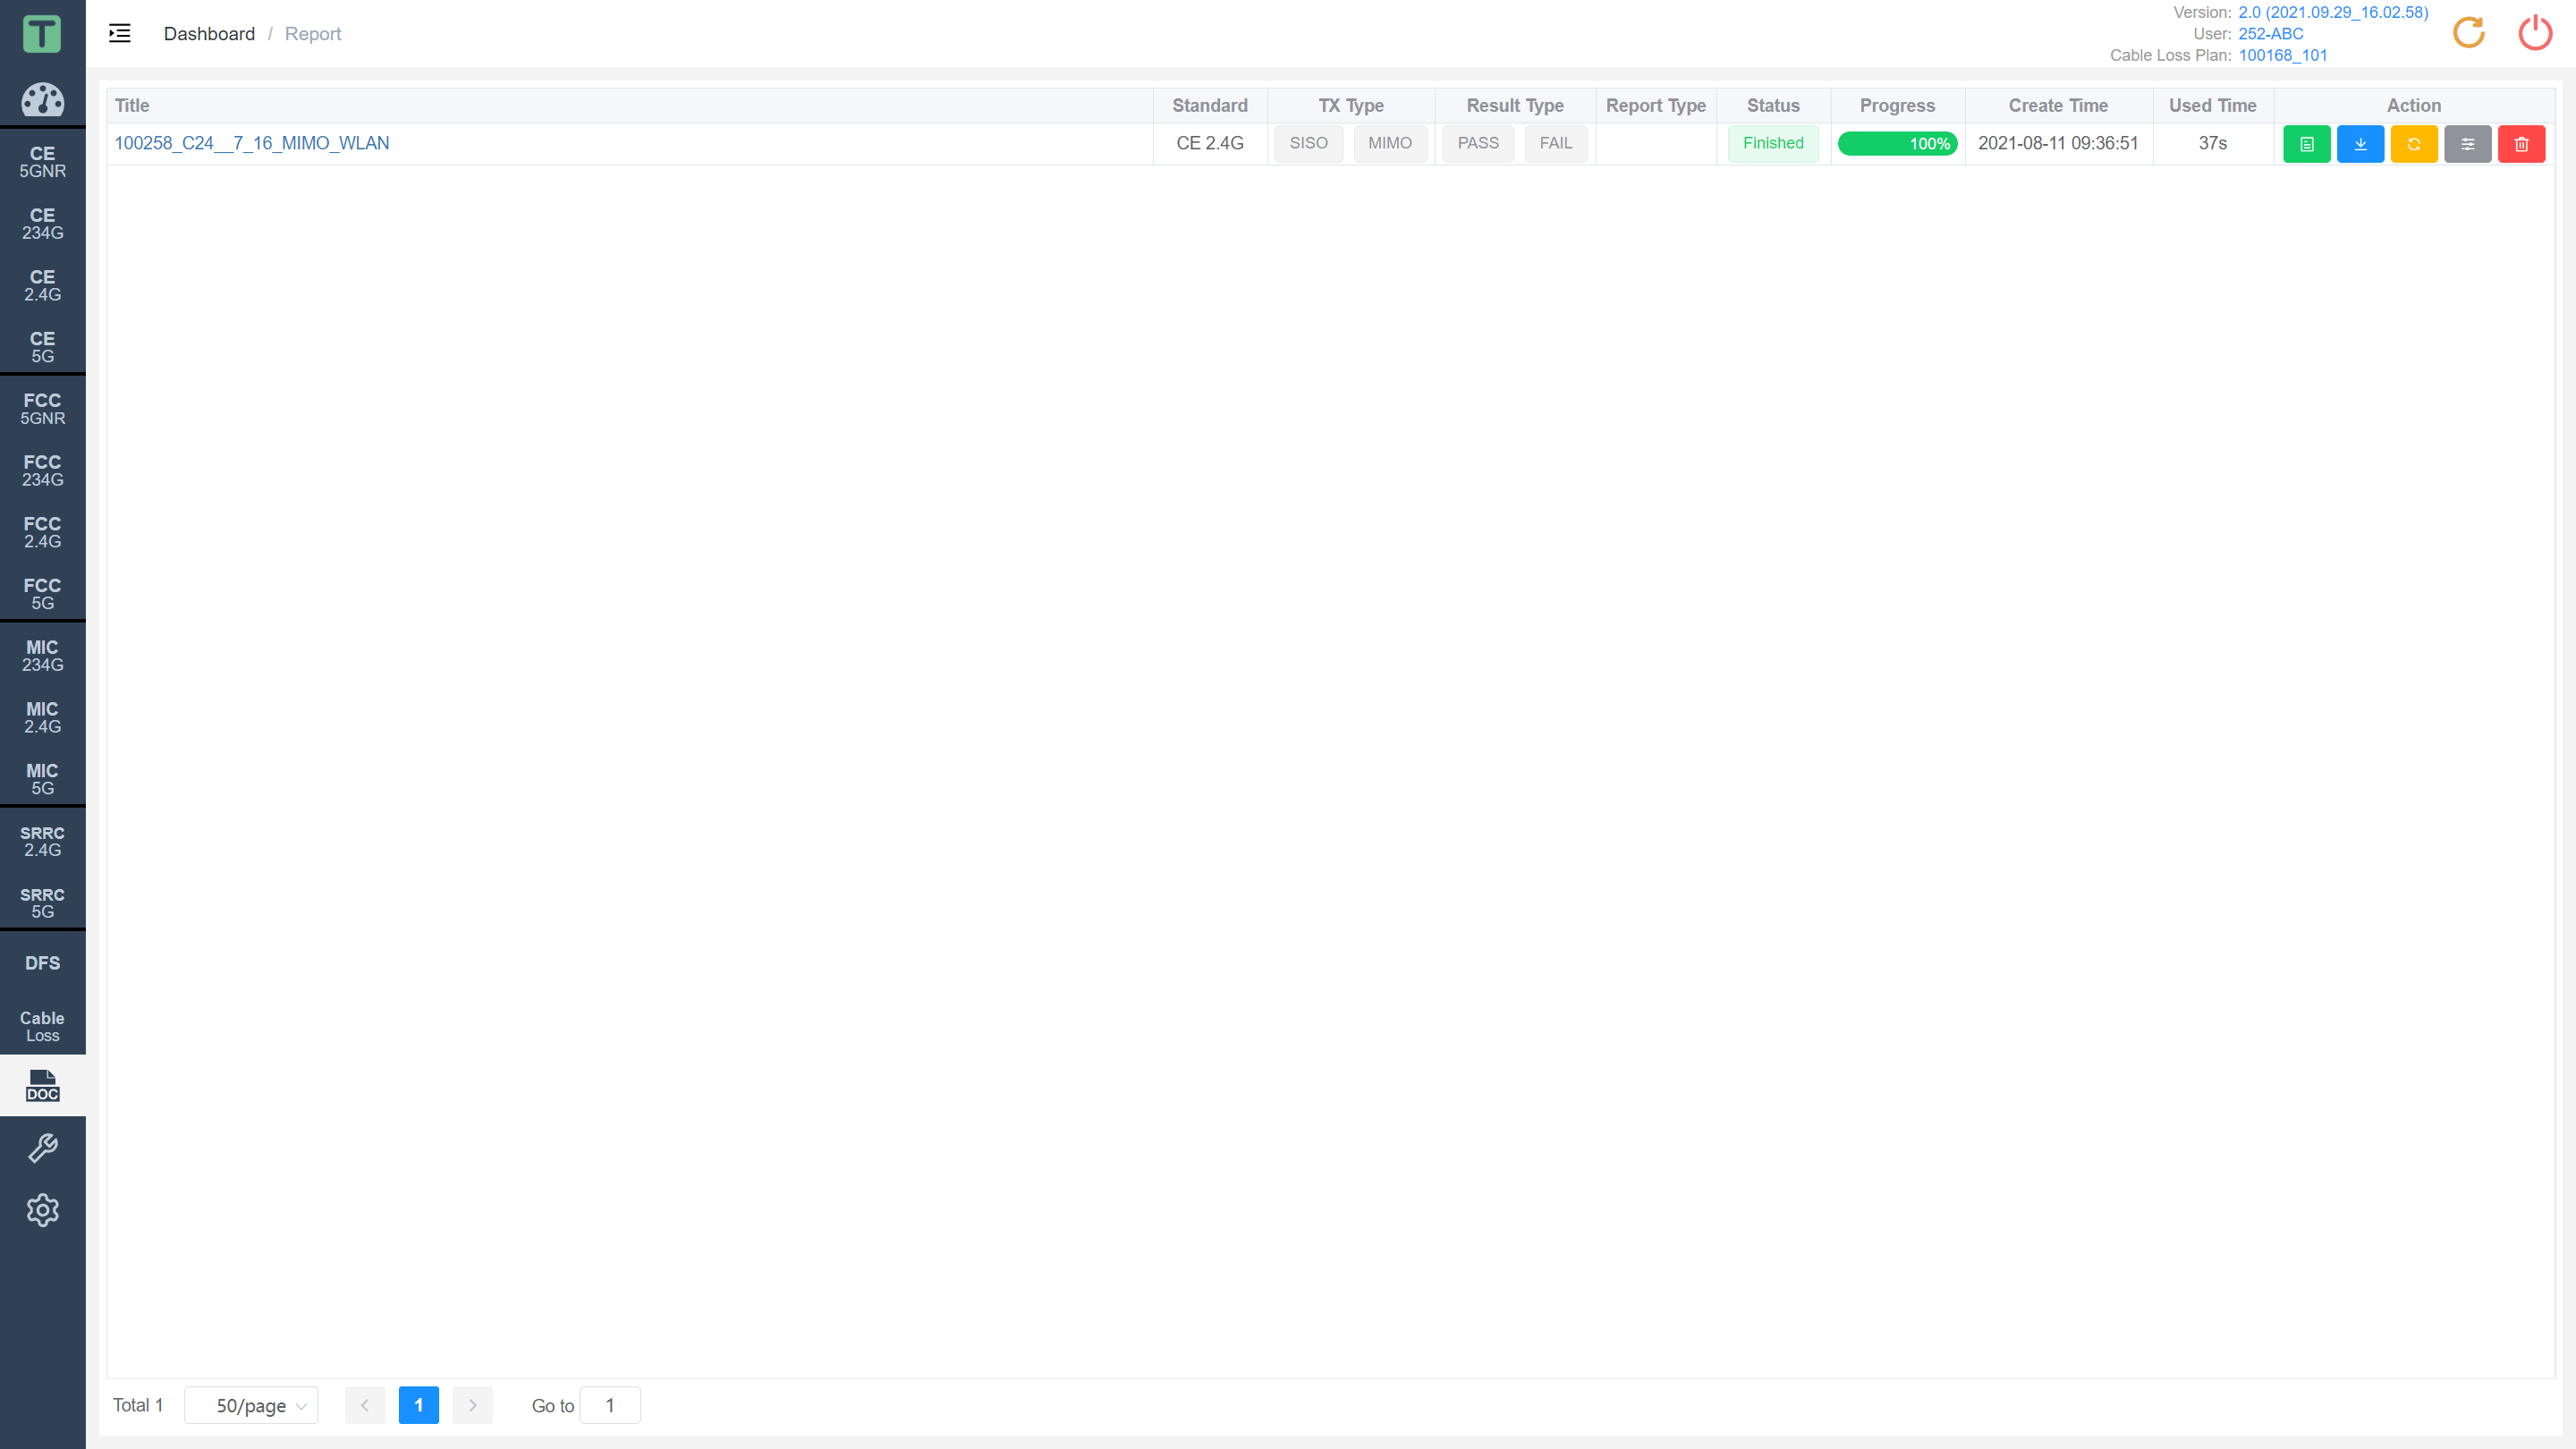This screenshot has height=1449, width=2576.
Task: Click the tools/wrench icon
Action: coord(42,1148)
